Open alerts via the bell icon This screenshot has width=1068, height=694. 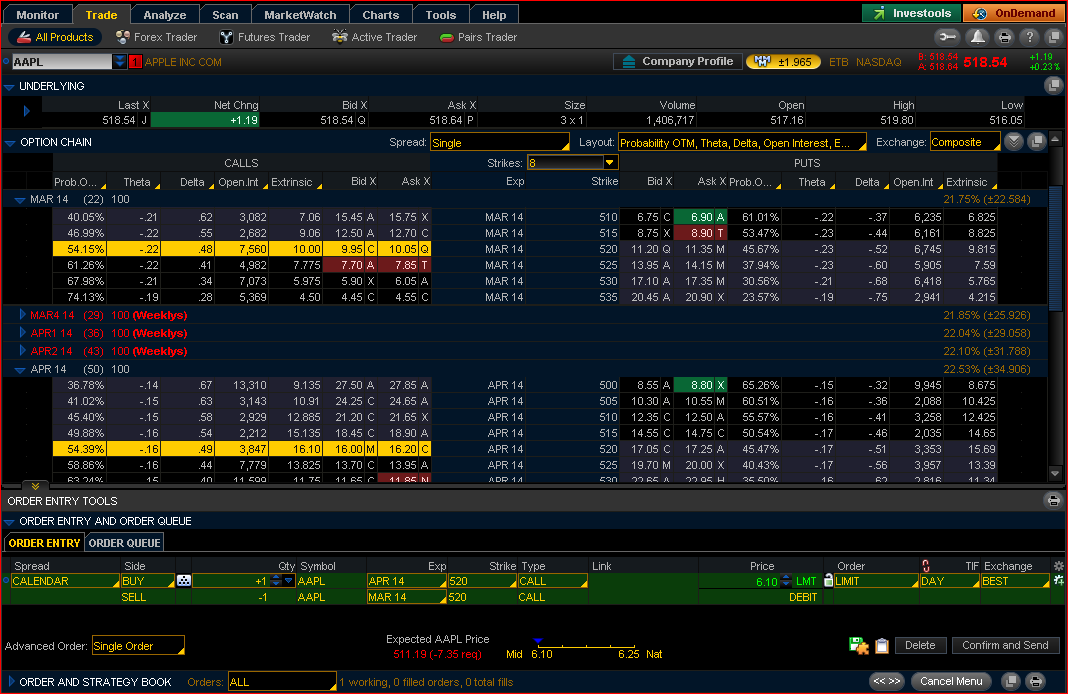[977, 37]
